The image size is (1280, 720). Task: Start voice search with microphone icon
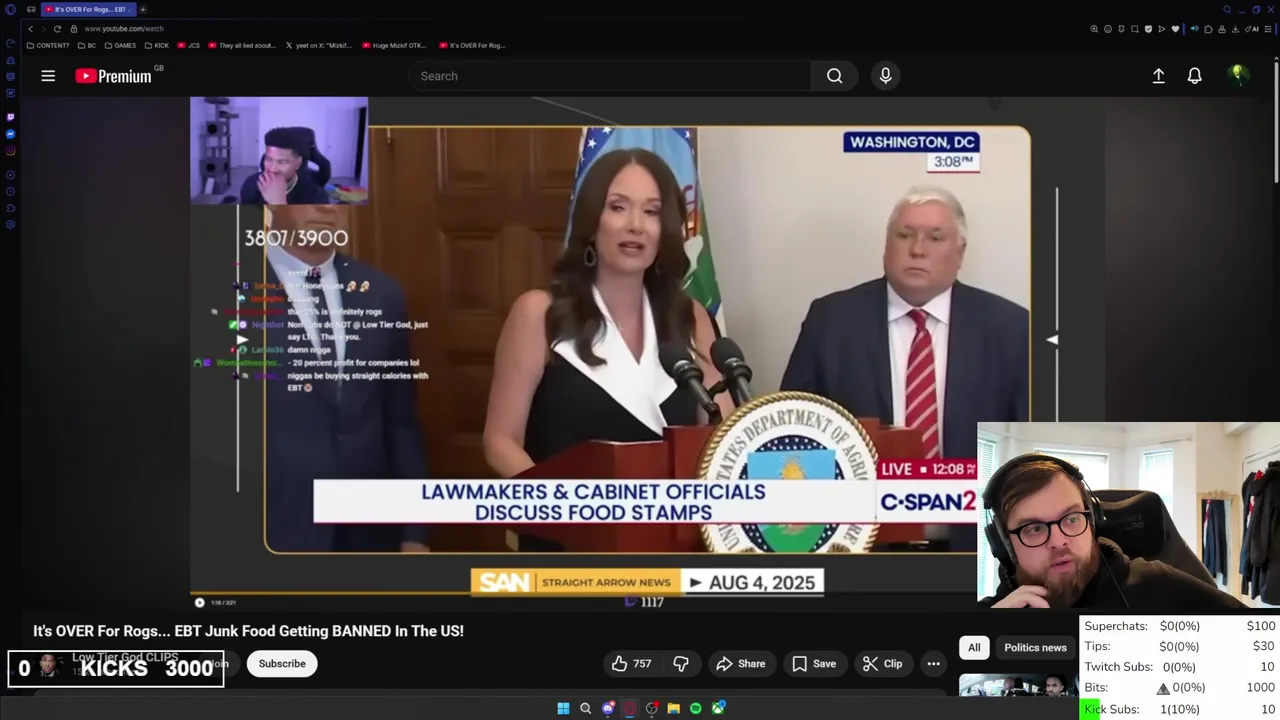pos(885,76)
